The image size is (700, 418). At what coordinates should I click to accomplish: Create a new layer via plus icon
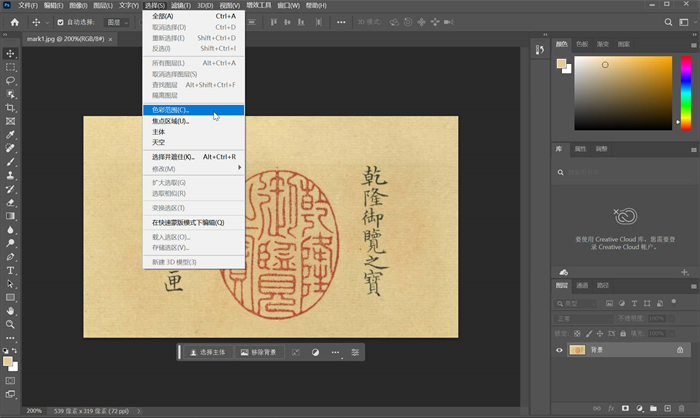(667, 408)
